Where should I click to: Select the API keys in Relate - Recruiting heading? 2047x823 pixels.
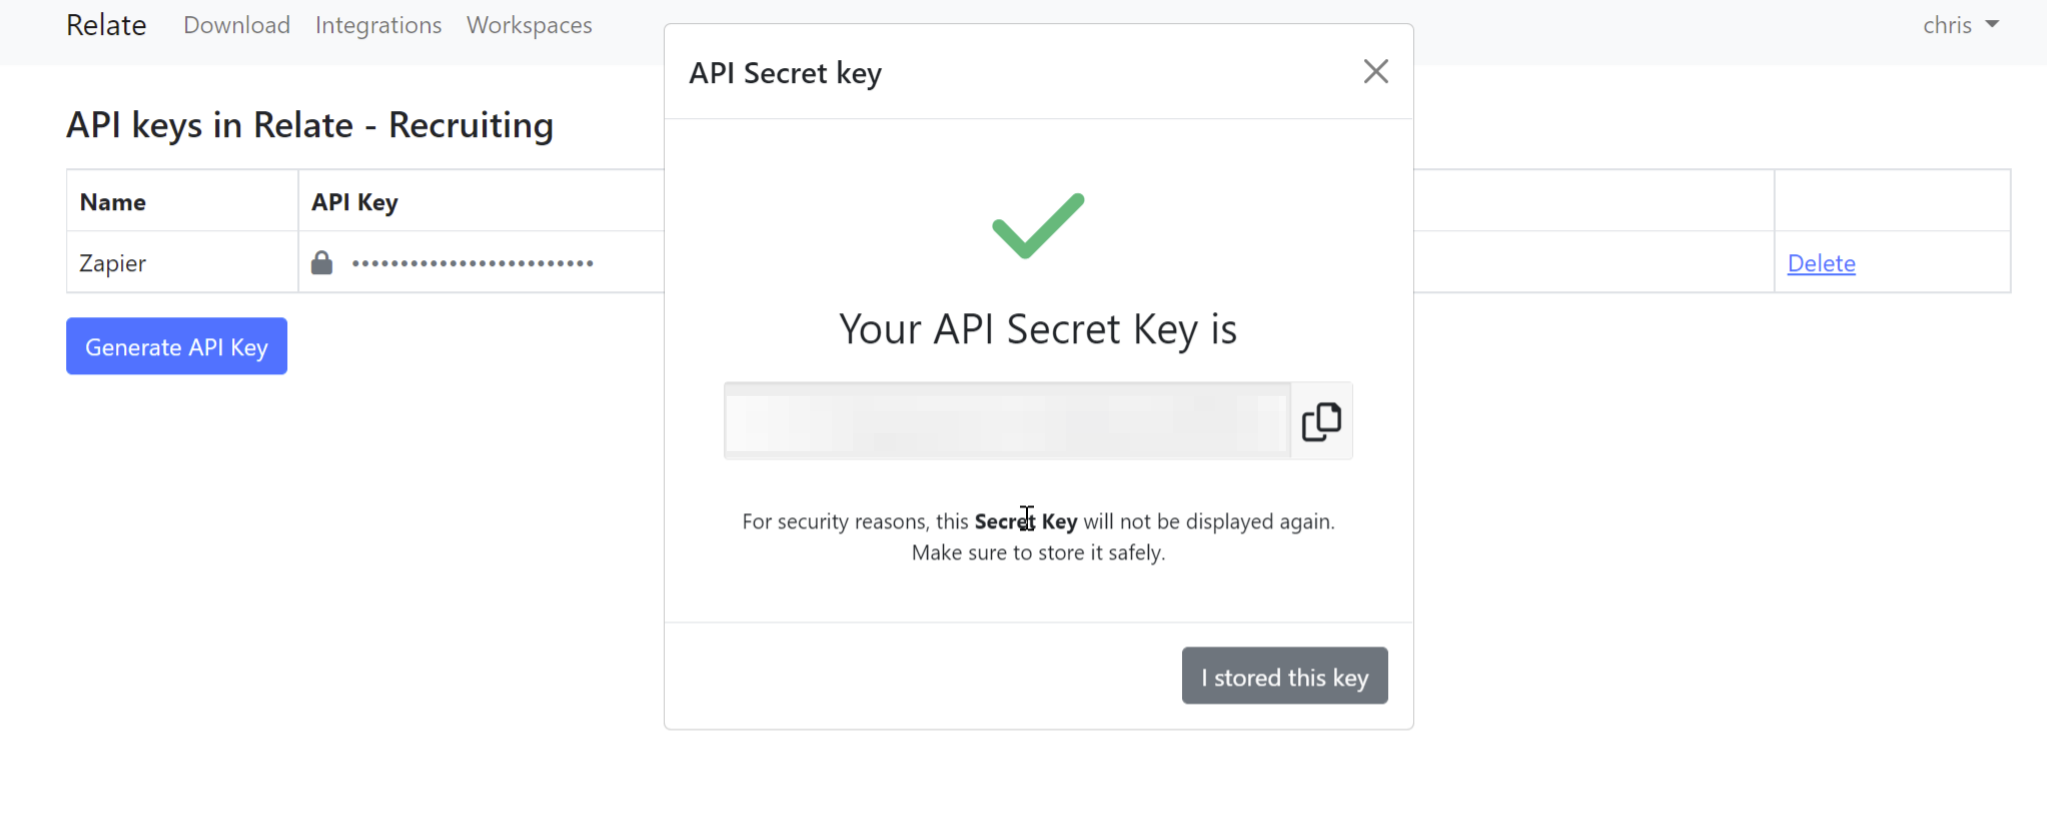(x=310, y=125)
